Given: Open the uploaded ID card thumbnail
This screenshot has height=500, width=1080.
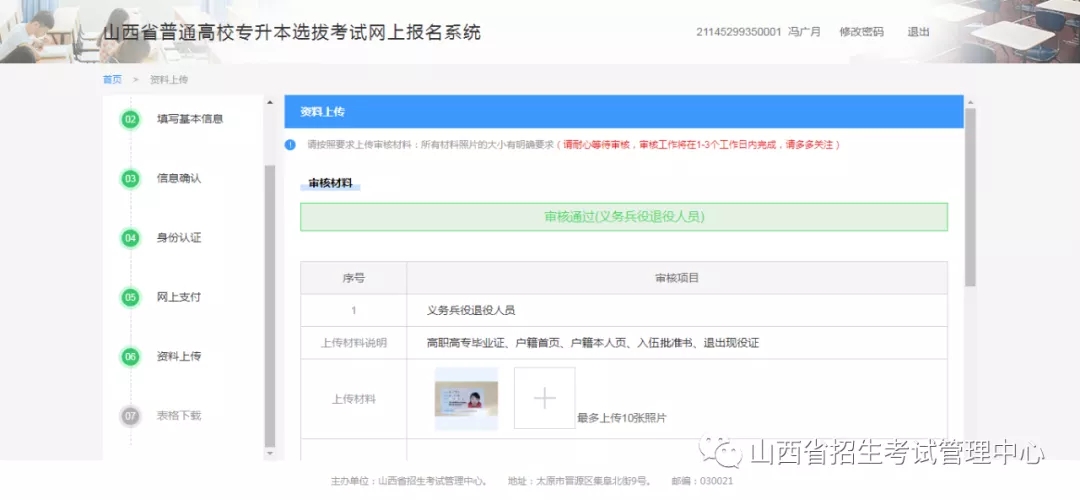Looking at the screenshot, I should 466,399.
